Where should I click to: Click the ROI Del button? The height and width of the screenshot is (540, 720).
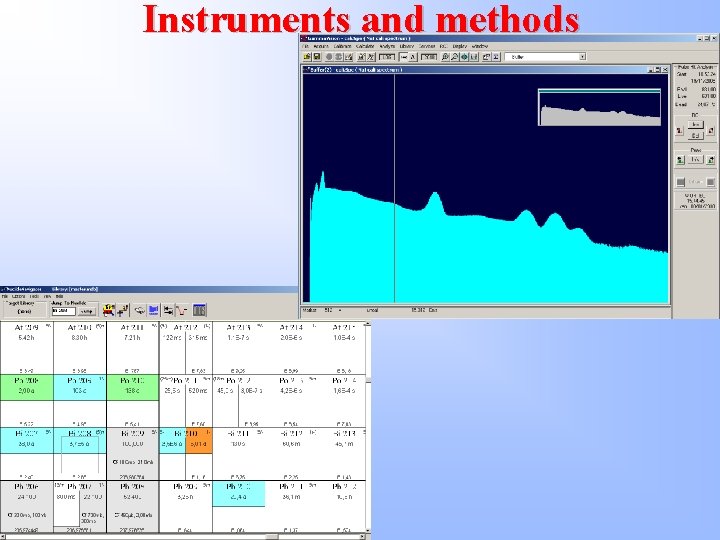(x=696, y=135)
